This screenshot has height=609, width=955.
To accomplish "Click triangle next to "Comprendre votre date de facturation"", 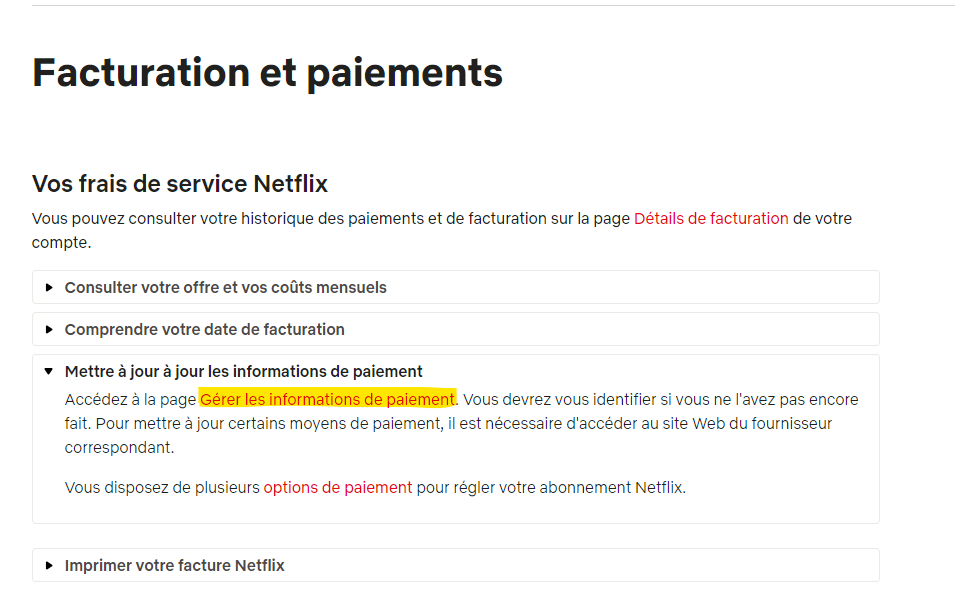I will click(49, 330).
